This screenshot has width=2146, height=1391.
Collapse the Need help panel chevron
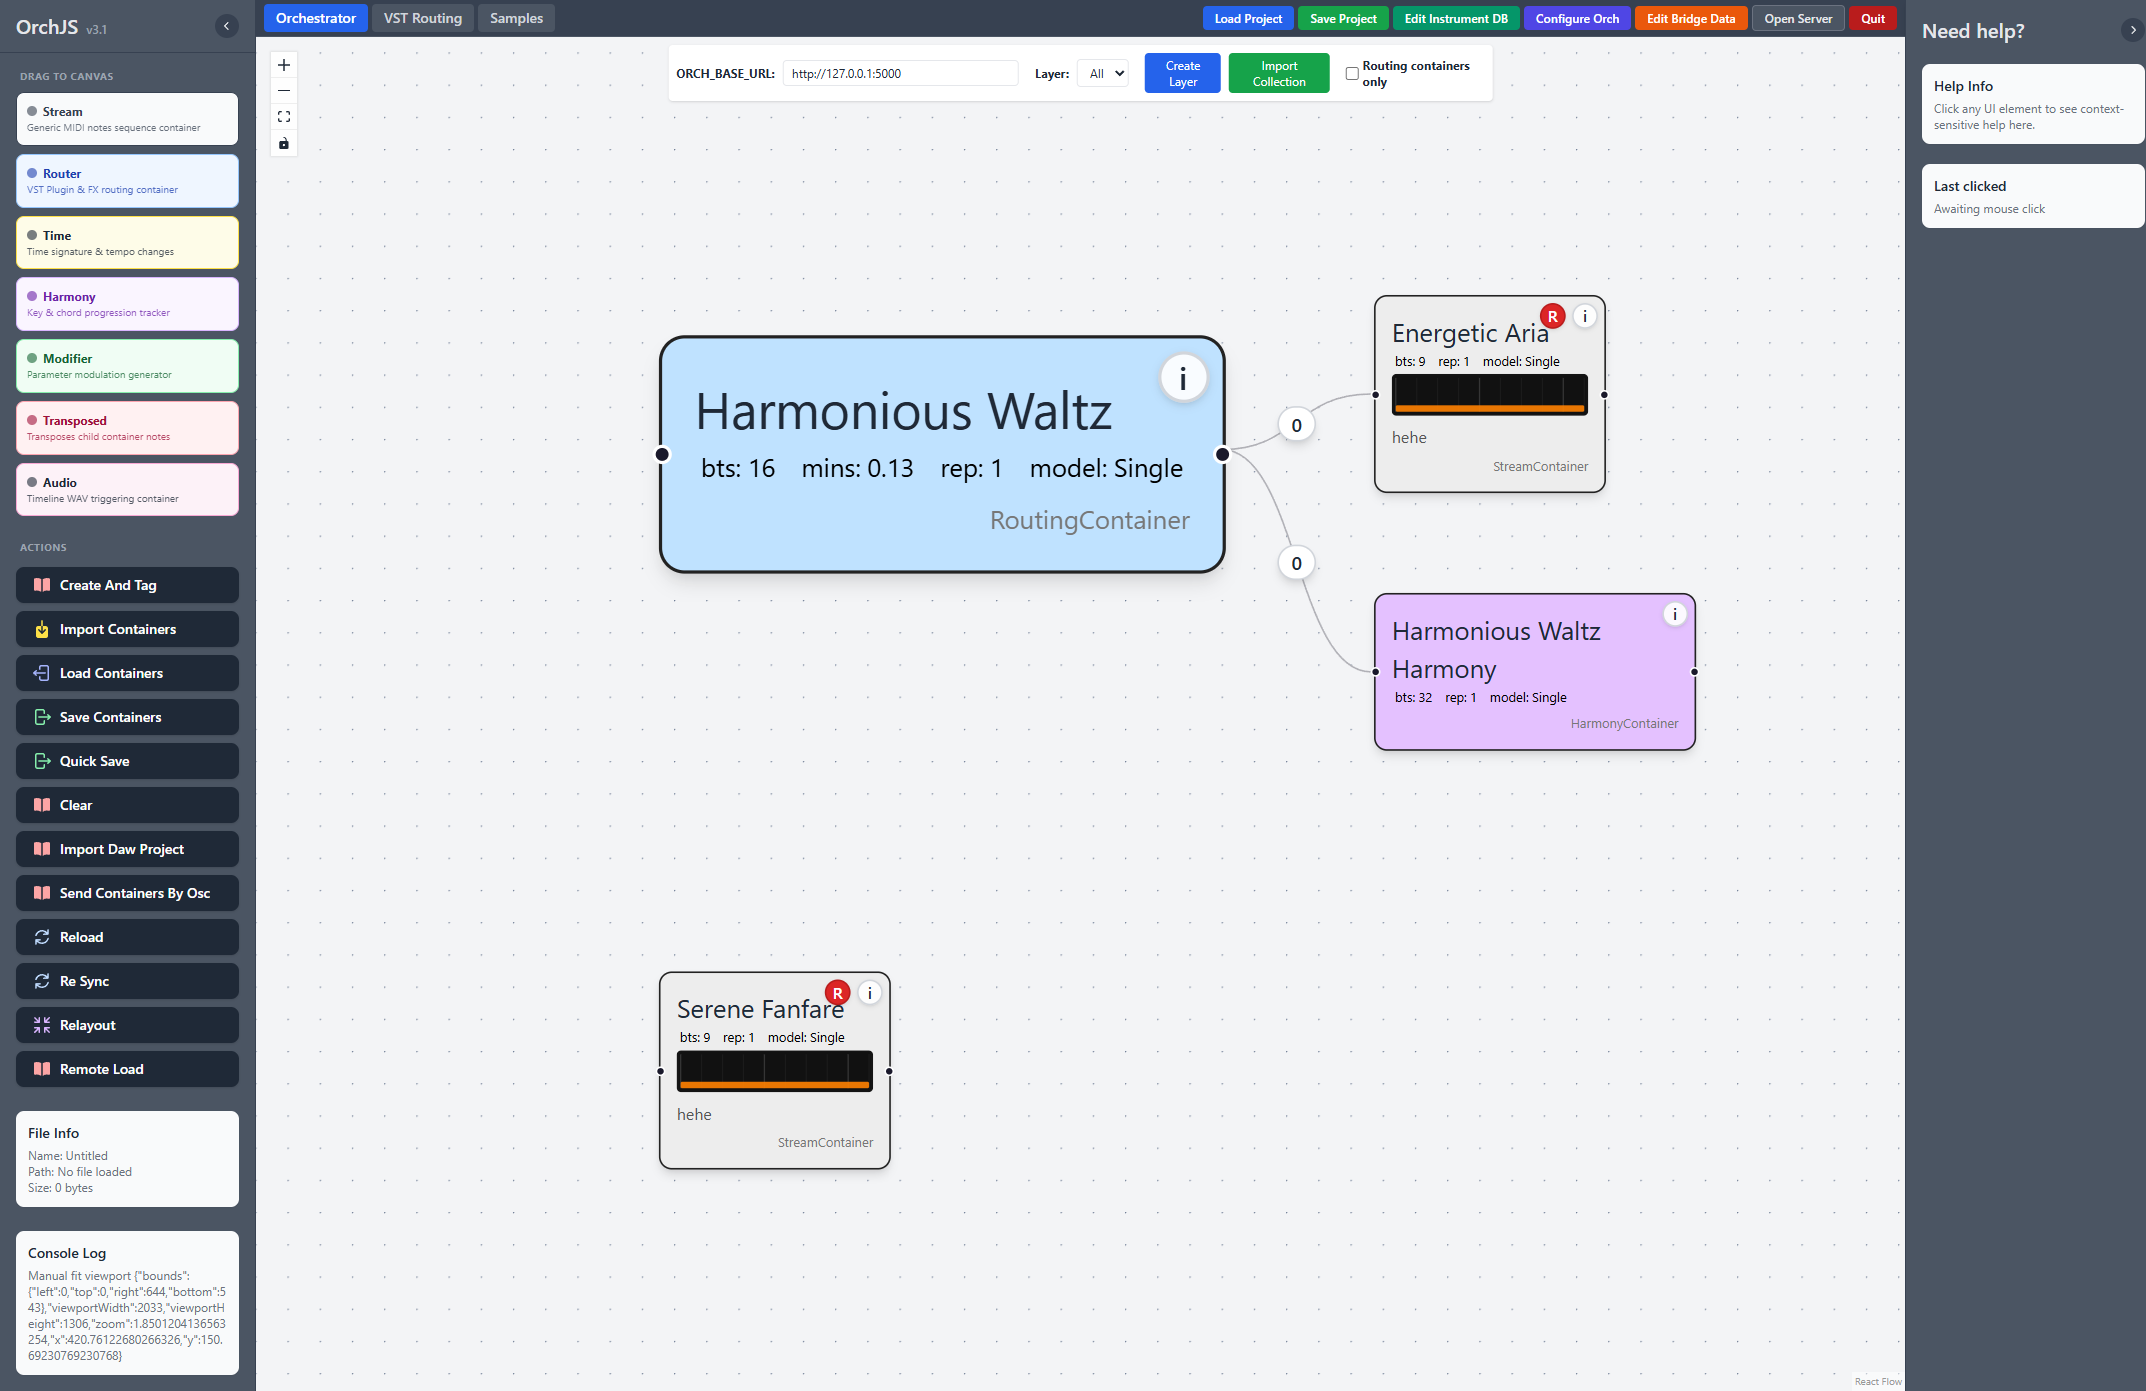(2132, 30)
